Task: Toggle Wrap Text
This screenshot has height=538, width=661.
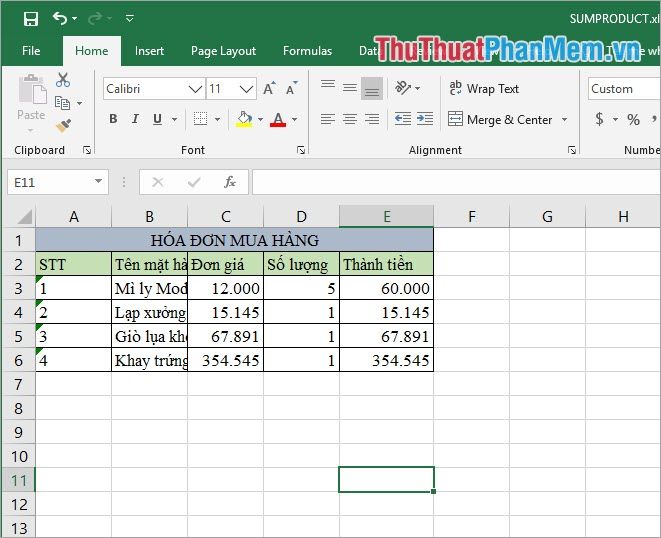Action: click(484, 89)
